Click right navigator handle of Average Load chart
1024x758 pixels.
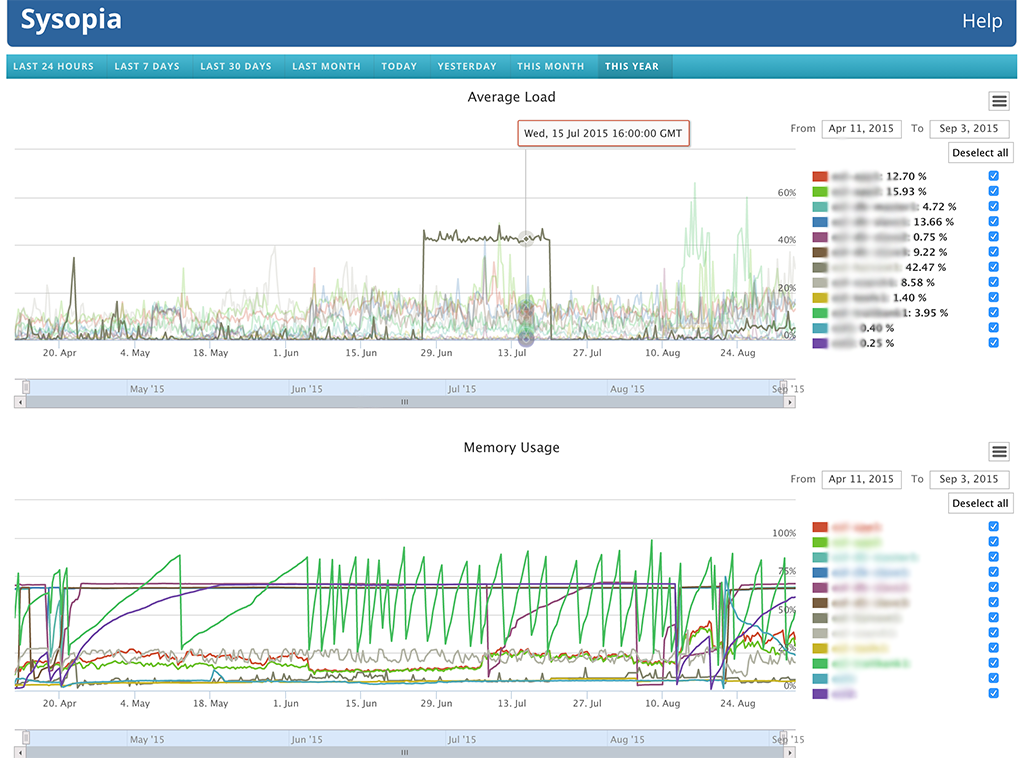pyautogui.click(x=783, y=387)
